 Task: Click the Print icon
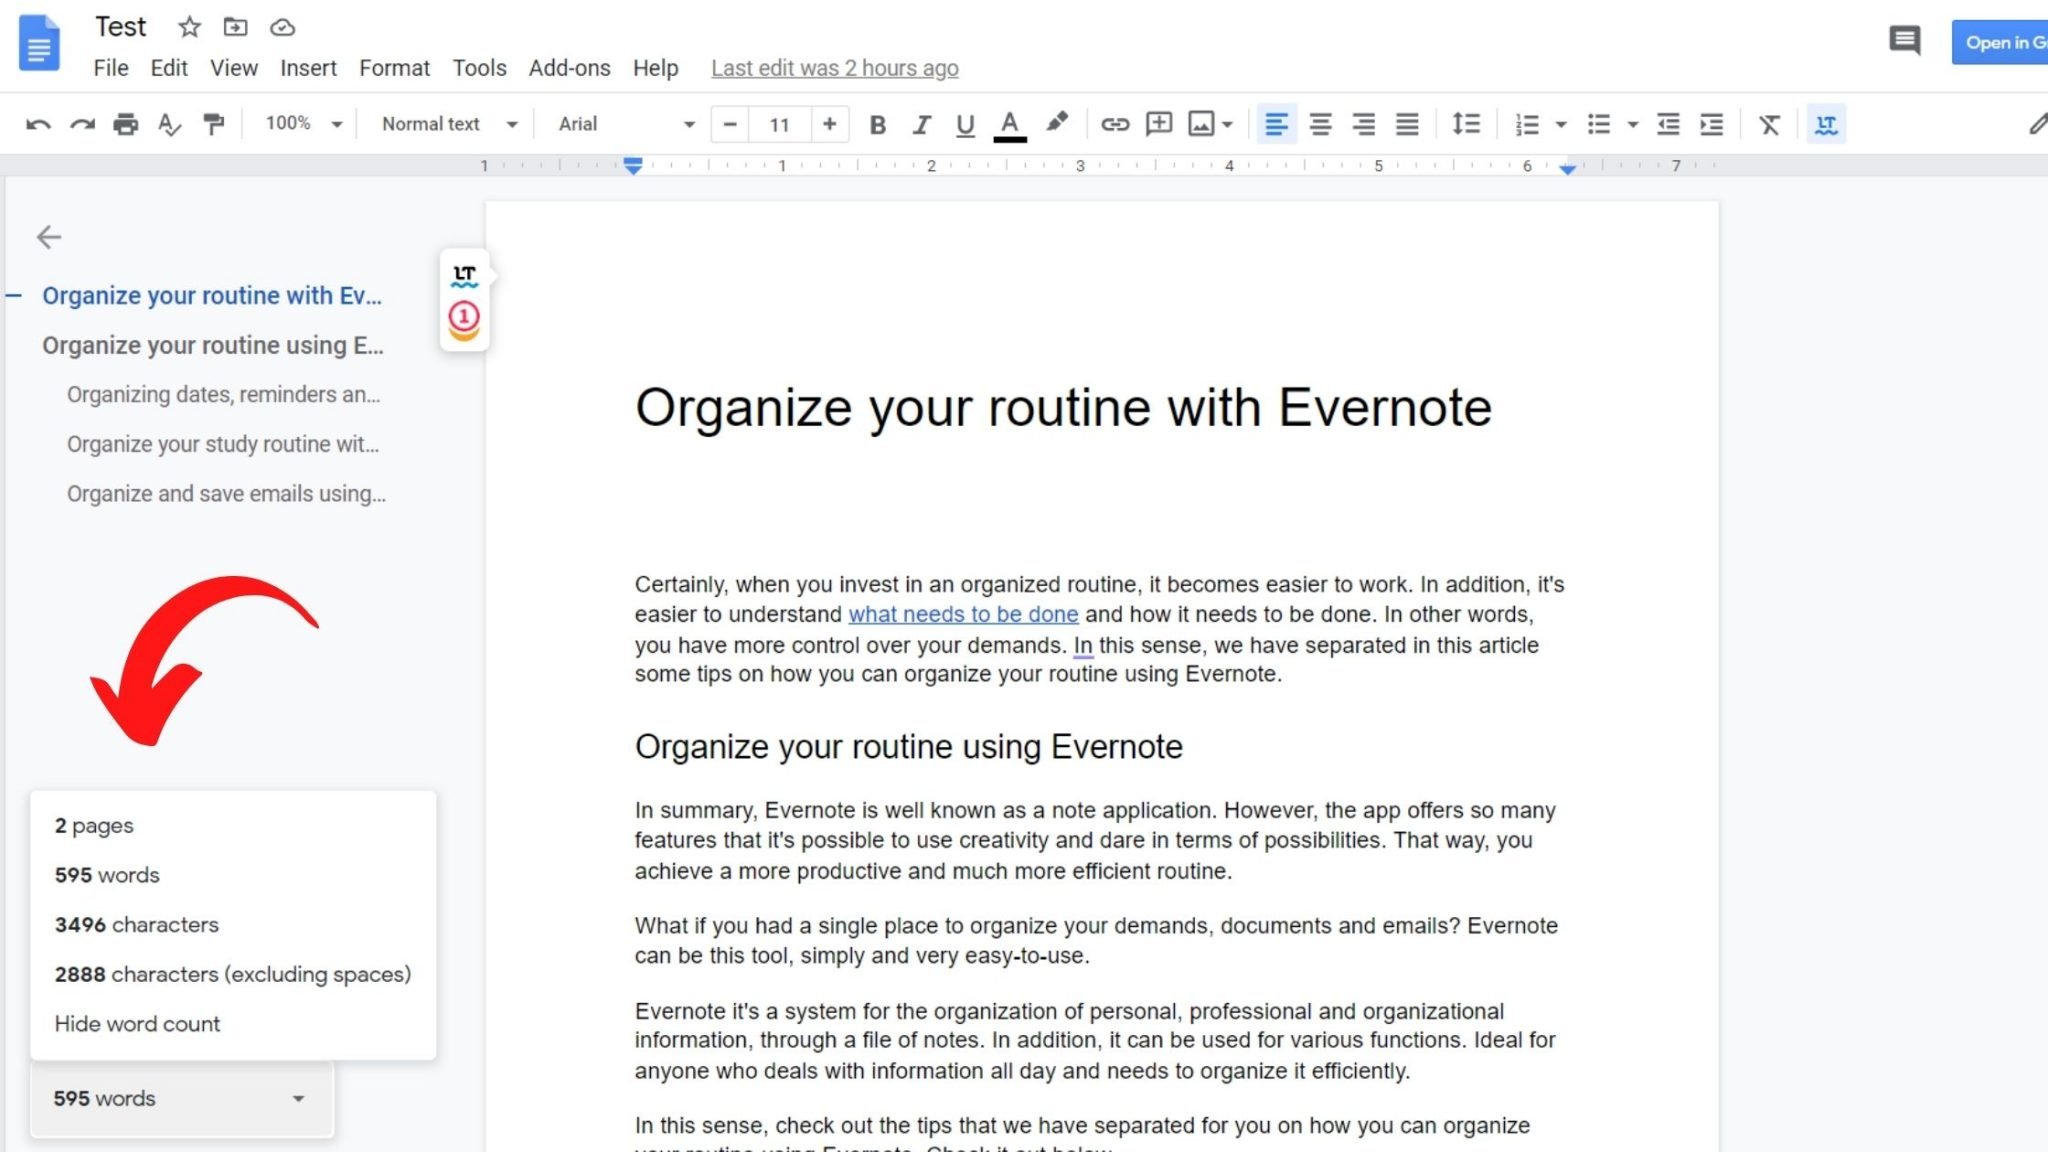pos(126,124)
